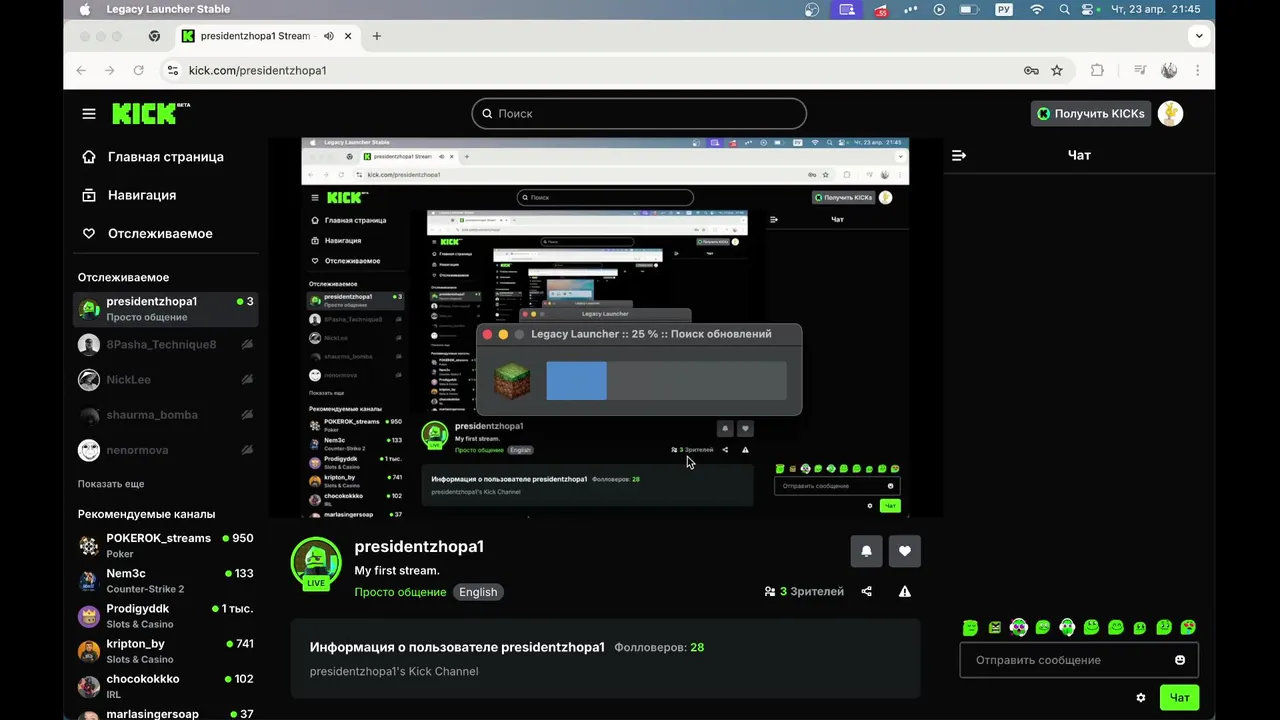
Task: Open chat settings gear icon
Action: click(x=1141, y=698)
